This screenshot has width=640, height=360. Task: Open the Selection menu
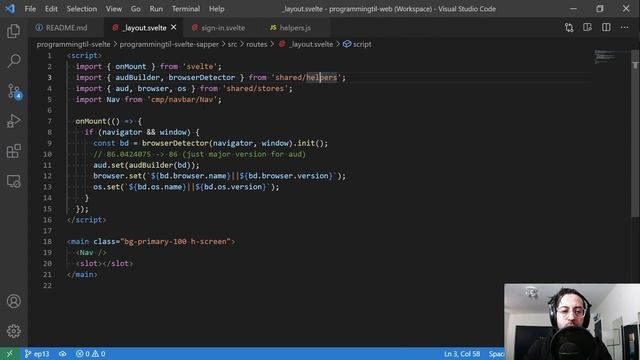click(x=82, y=9)
